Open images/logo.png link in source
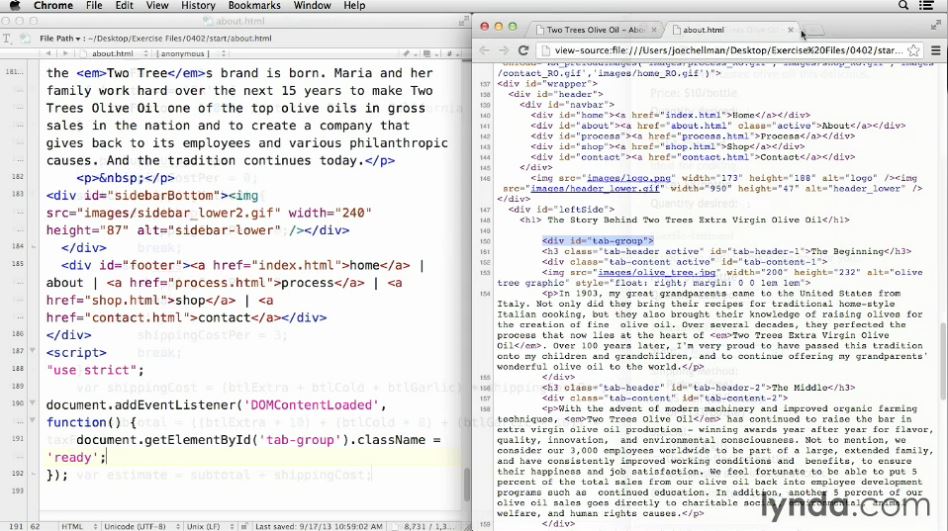 point(629,178)
